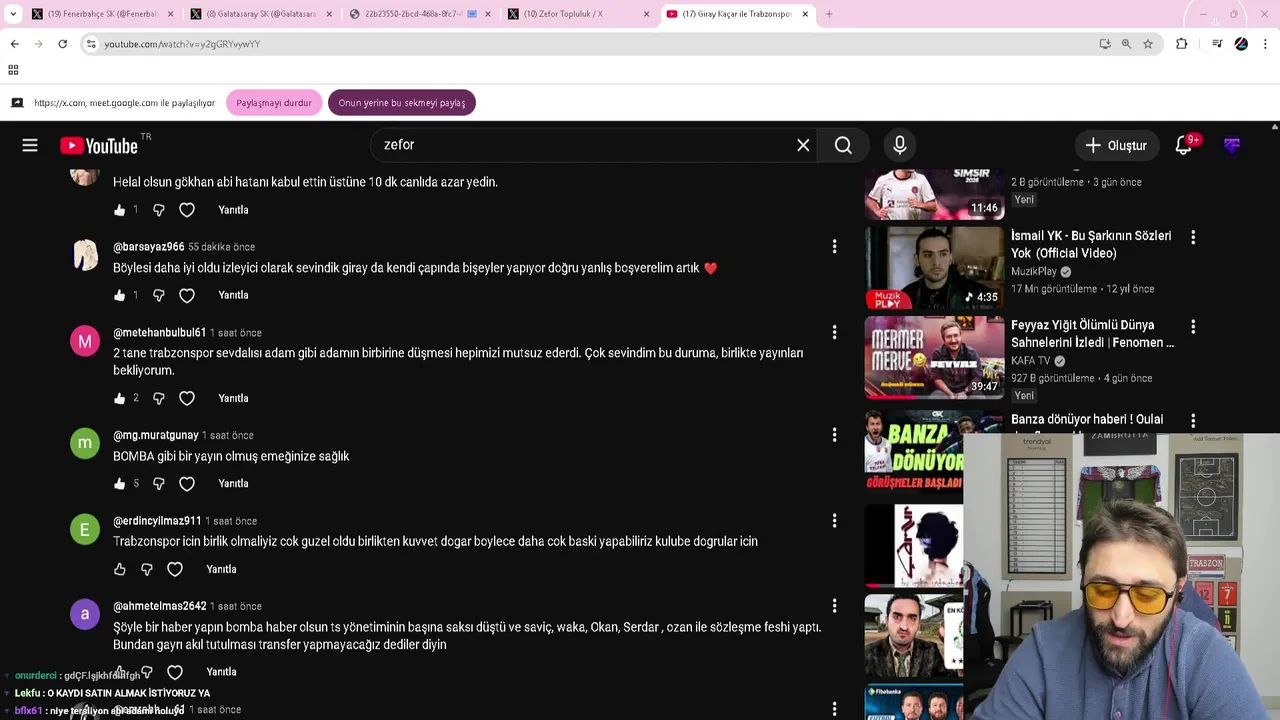Heart the comment by @metehanbulbul61
The height and width of the screenshot is (720, 1280).
187,398
